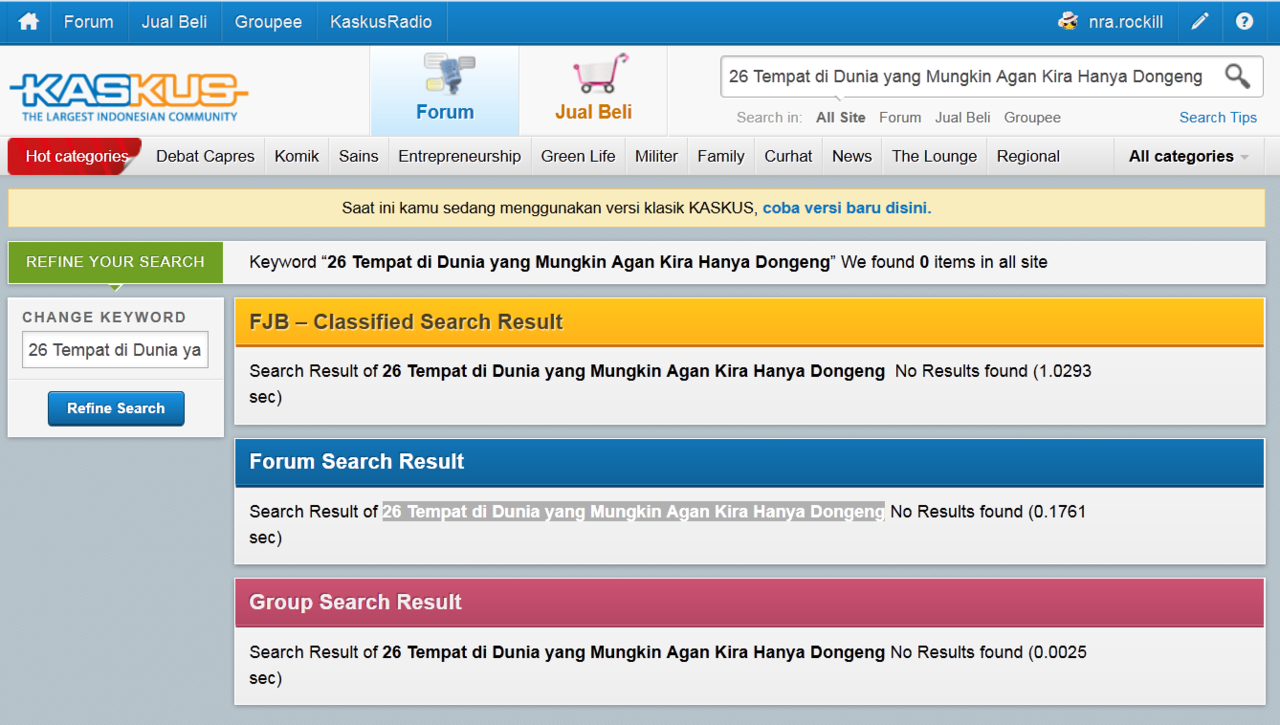The height and width of the screenshot is (725, 1280).
Task: Open the News category
Action: [852, 156]
